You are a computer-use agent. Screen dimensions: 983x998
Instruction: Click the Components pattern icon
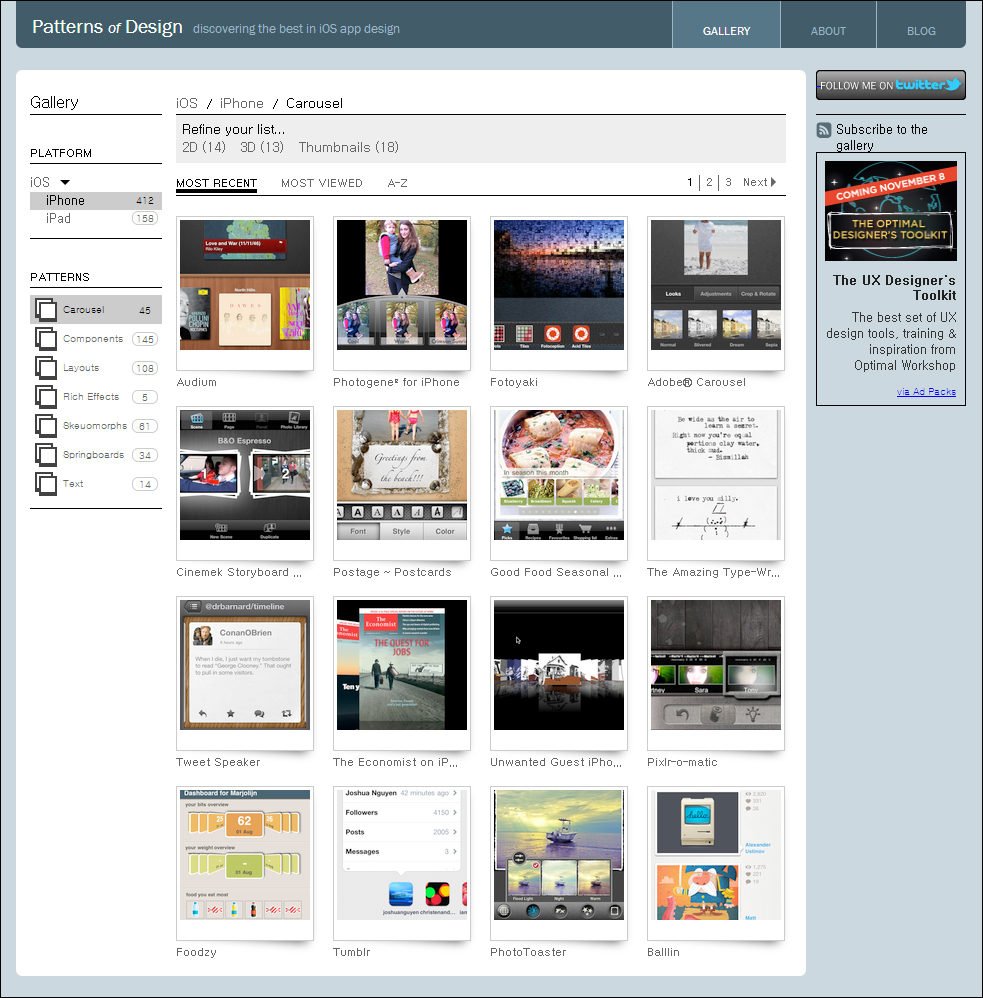[x=46, y=339]
